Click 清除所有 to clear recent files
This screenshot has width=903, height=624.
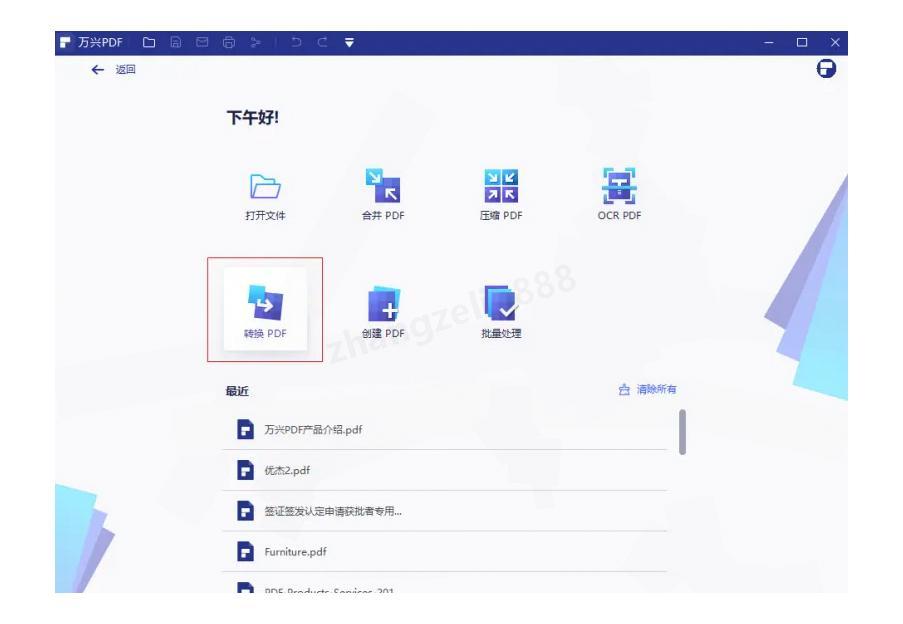tap(647, 390)
